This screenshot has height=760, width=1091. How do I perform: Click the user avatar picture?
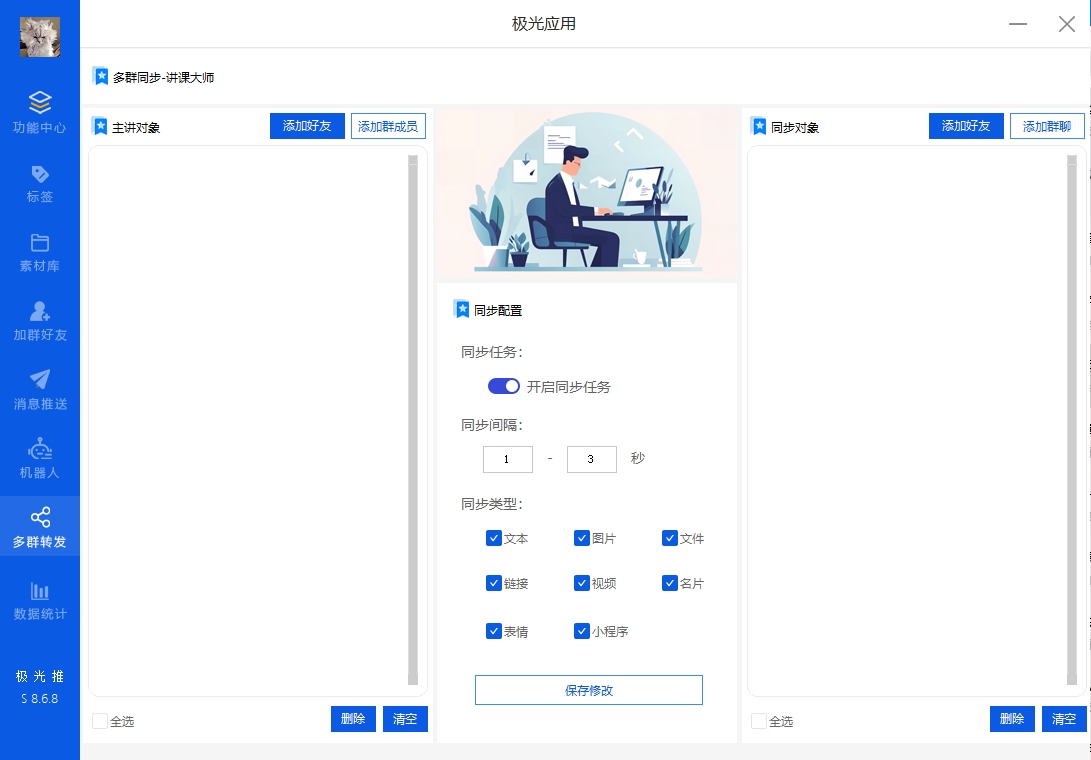tap(40, 37)
